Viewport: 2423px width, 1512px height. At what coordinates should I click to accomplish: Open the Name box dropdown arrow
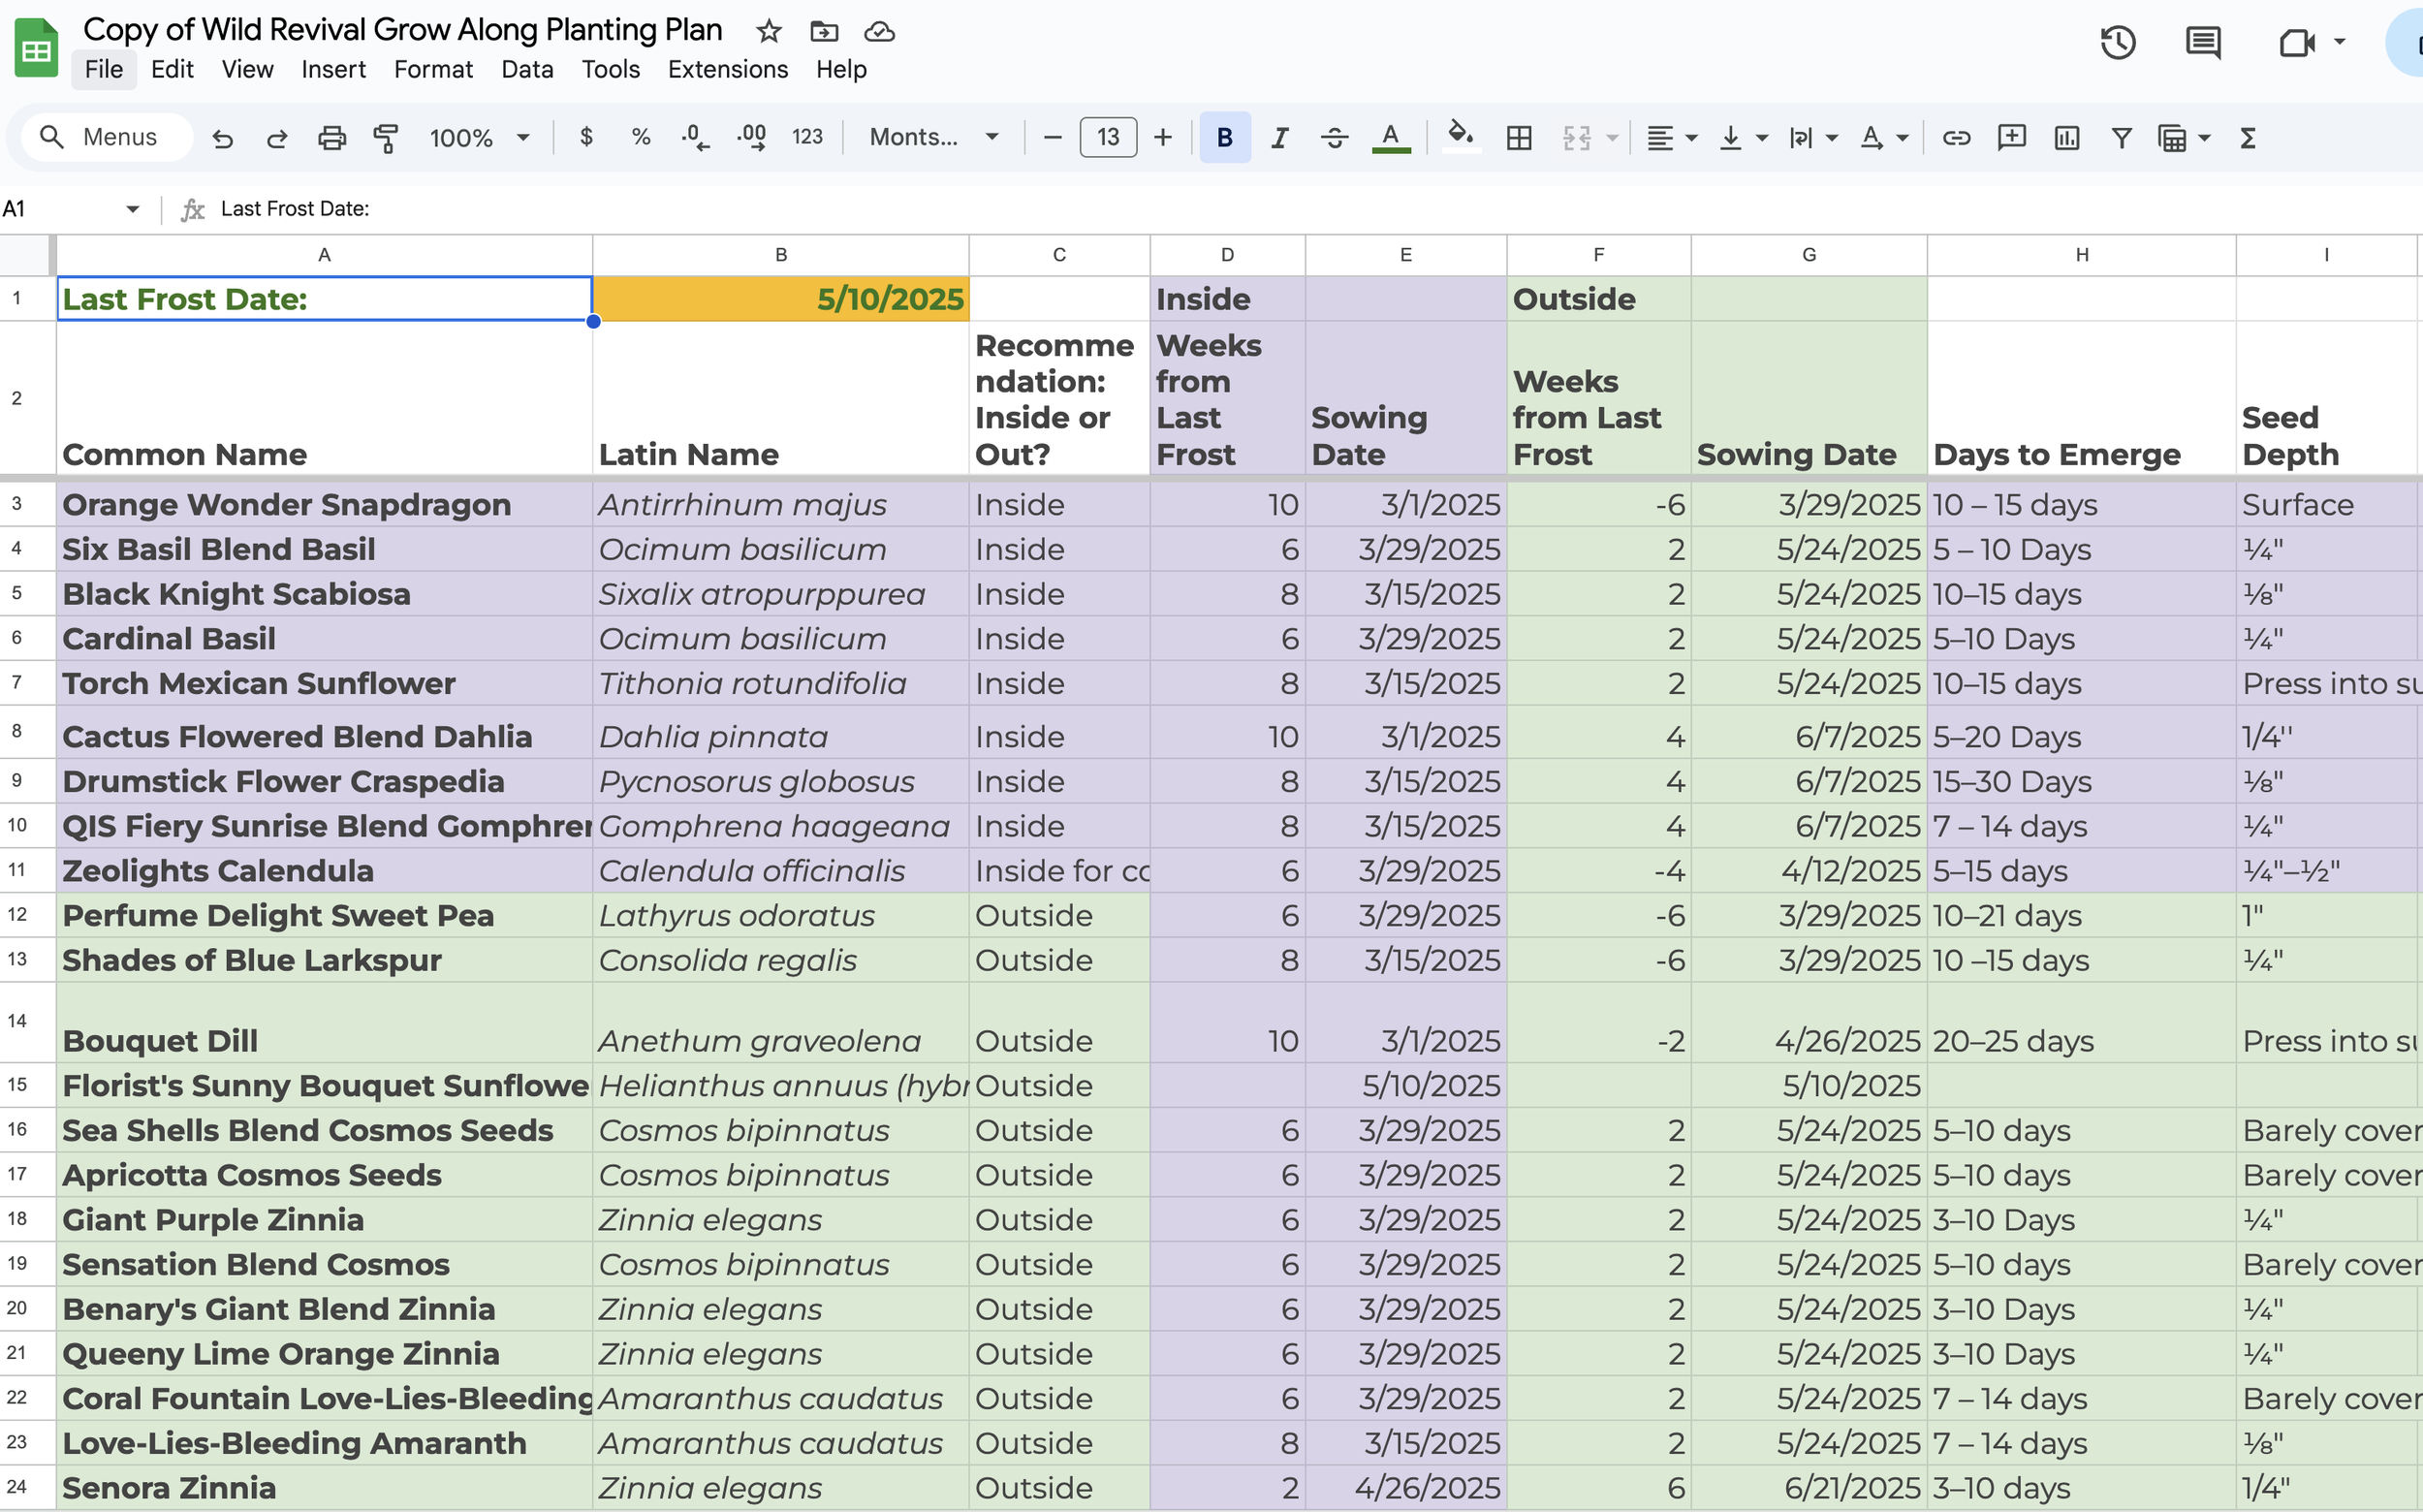click(132, 209)
